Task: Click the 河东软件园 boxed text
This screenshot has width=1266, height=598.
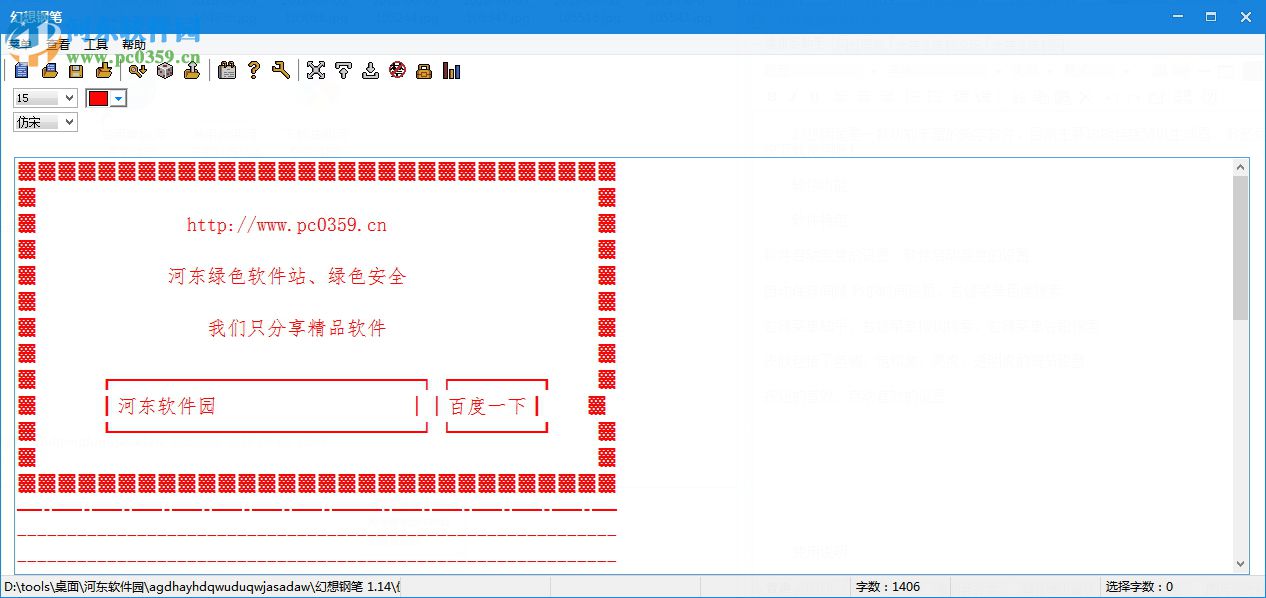Action: 166,406
